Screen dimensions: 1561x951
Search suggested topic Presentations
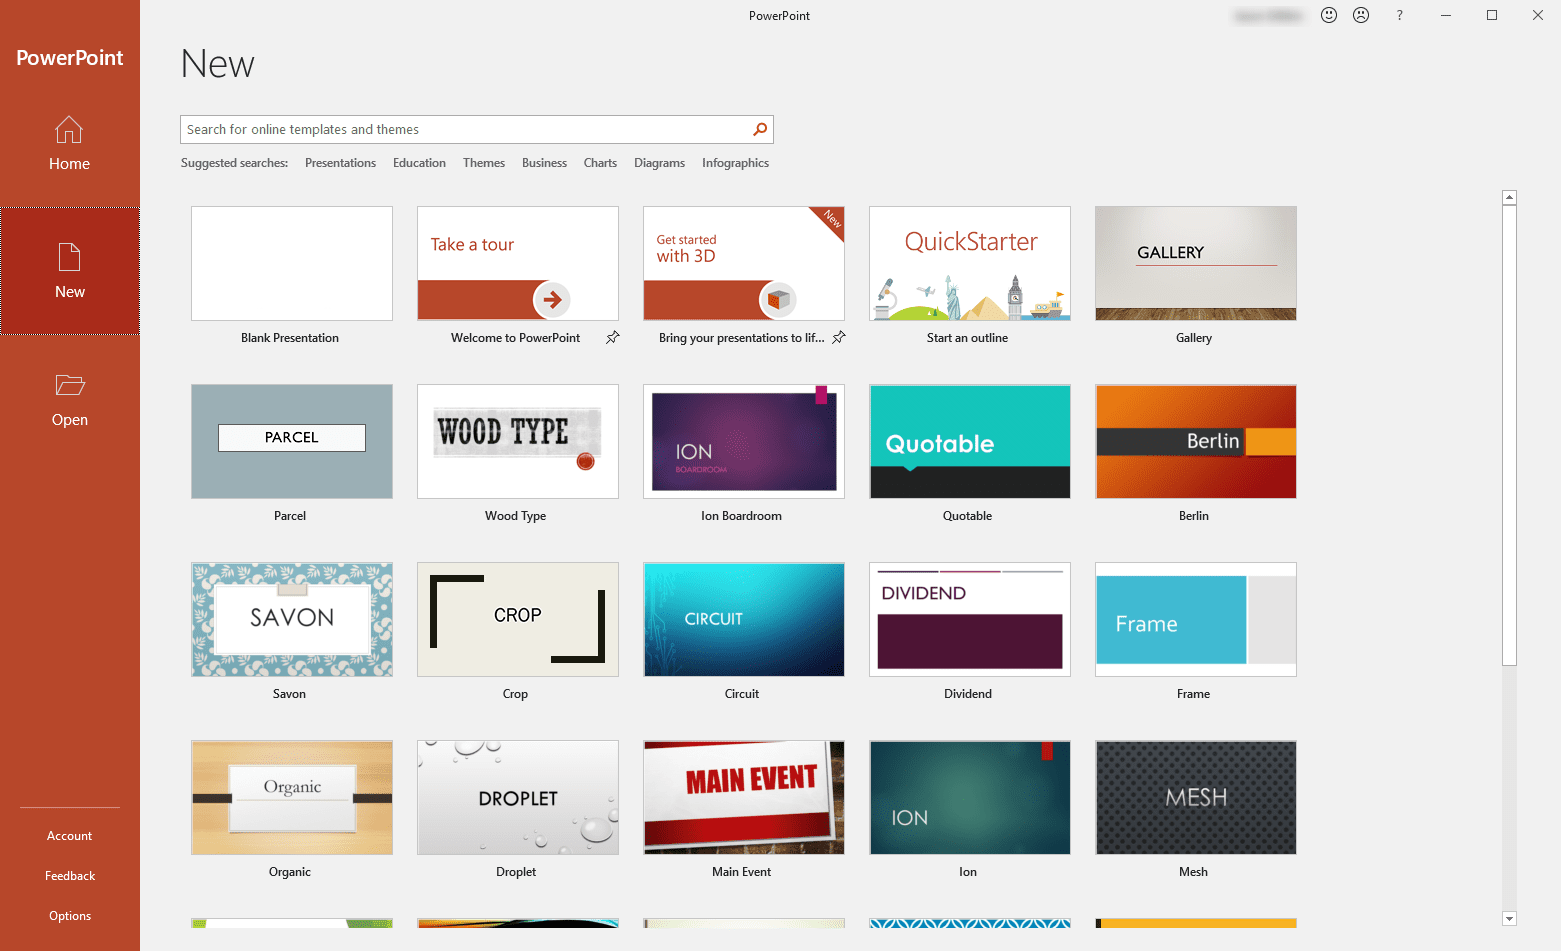pos(340,162)
